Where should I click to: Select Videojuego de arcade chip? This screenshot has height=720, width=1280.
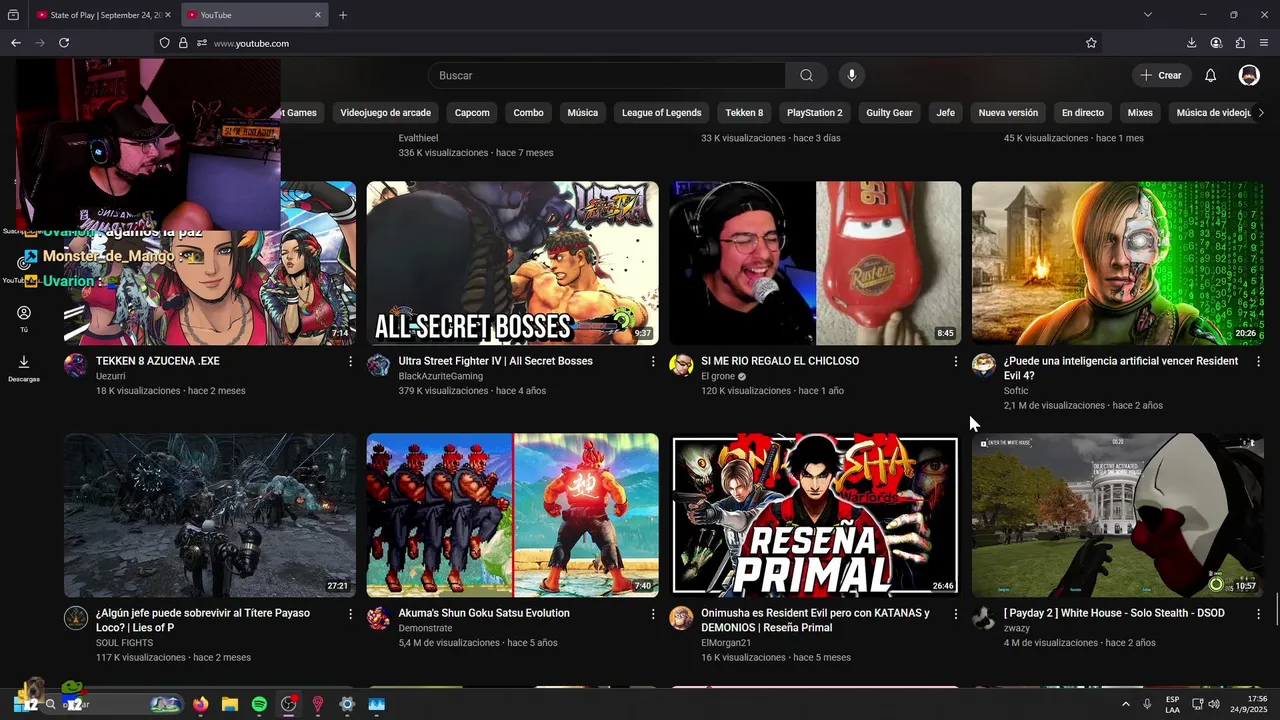(385, 113)
